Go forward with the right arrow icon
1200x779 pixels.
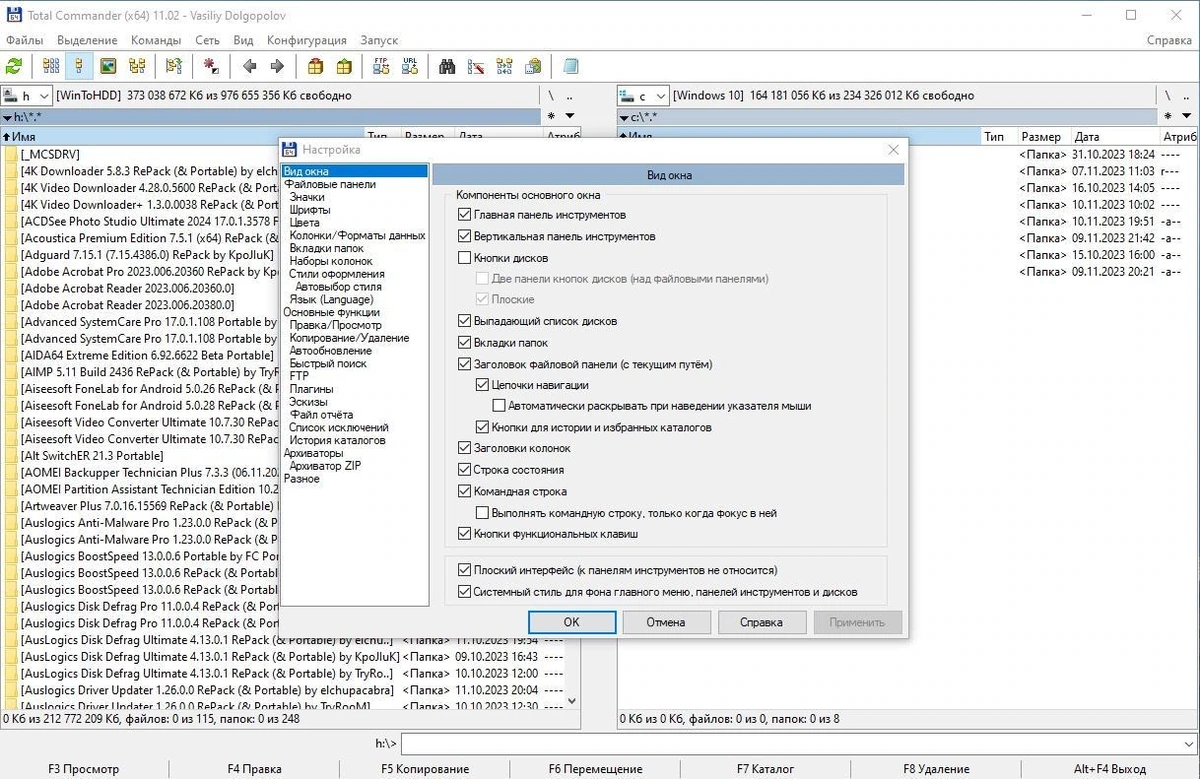pyautogui.click(x=277, y=66)
